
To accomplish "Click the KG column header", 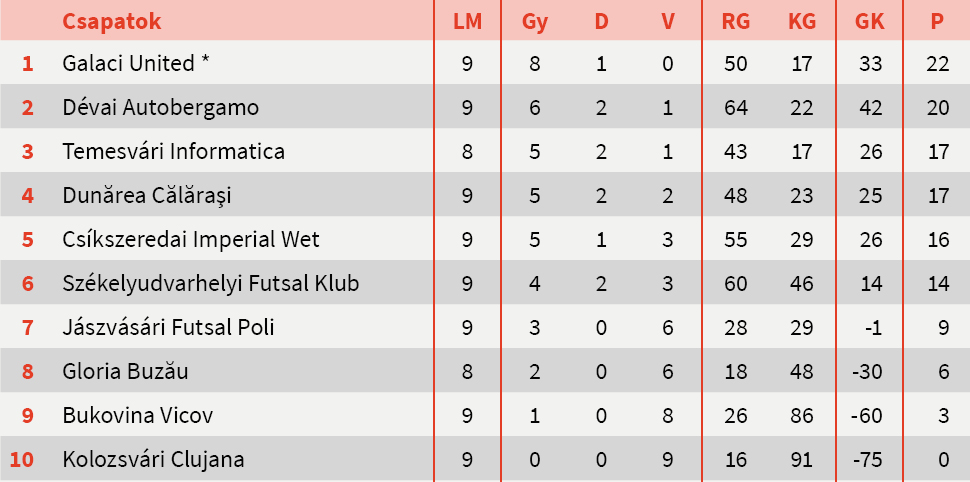I will (x=802, y=21).
